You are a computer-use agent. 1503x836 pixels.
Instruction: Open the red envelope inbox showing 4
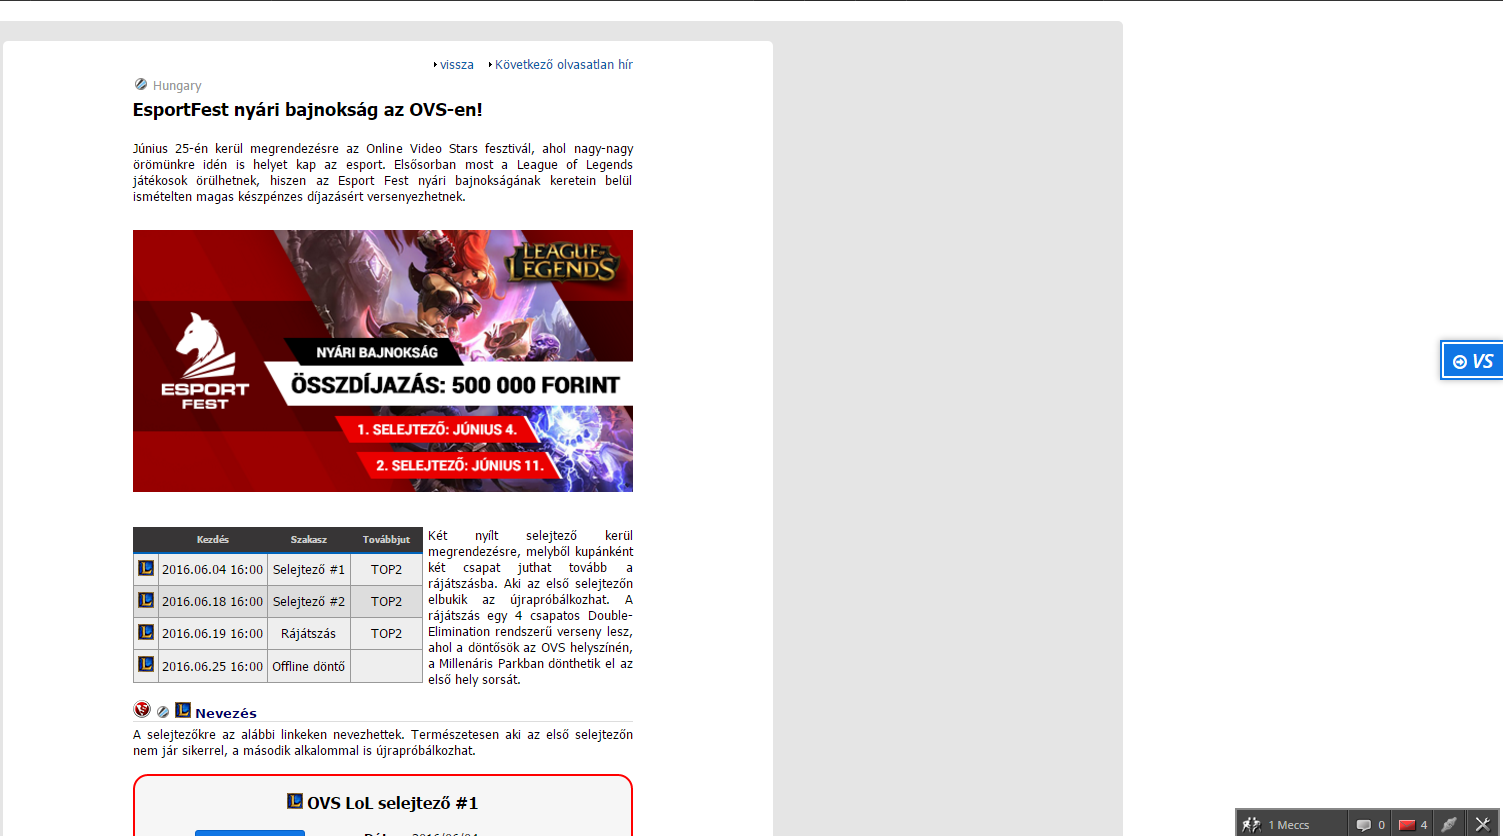[1413, 824]
